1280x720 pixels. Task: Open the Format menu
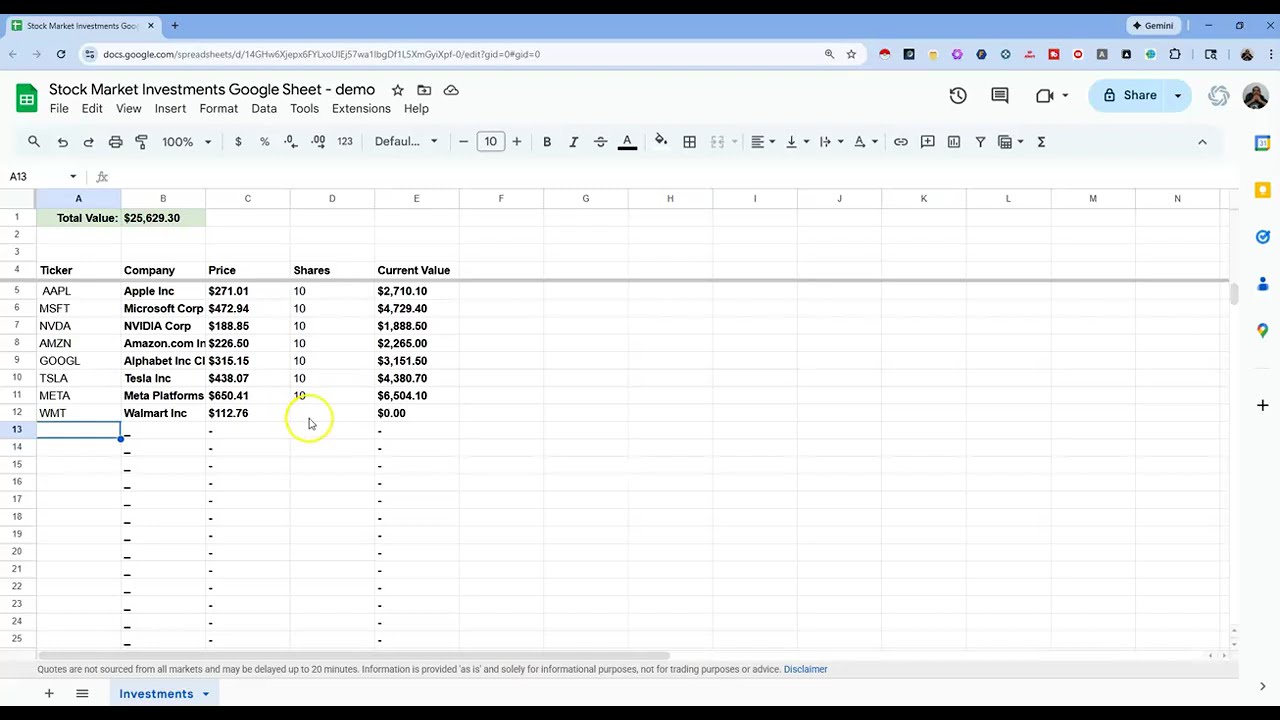(x=218, y=109)
